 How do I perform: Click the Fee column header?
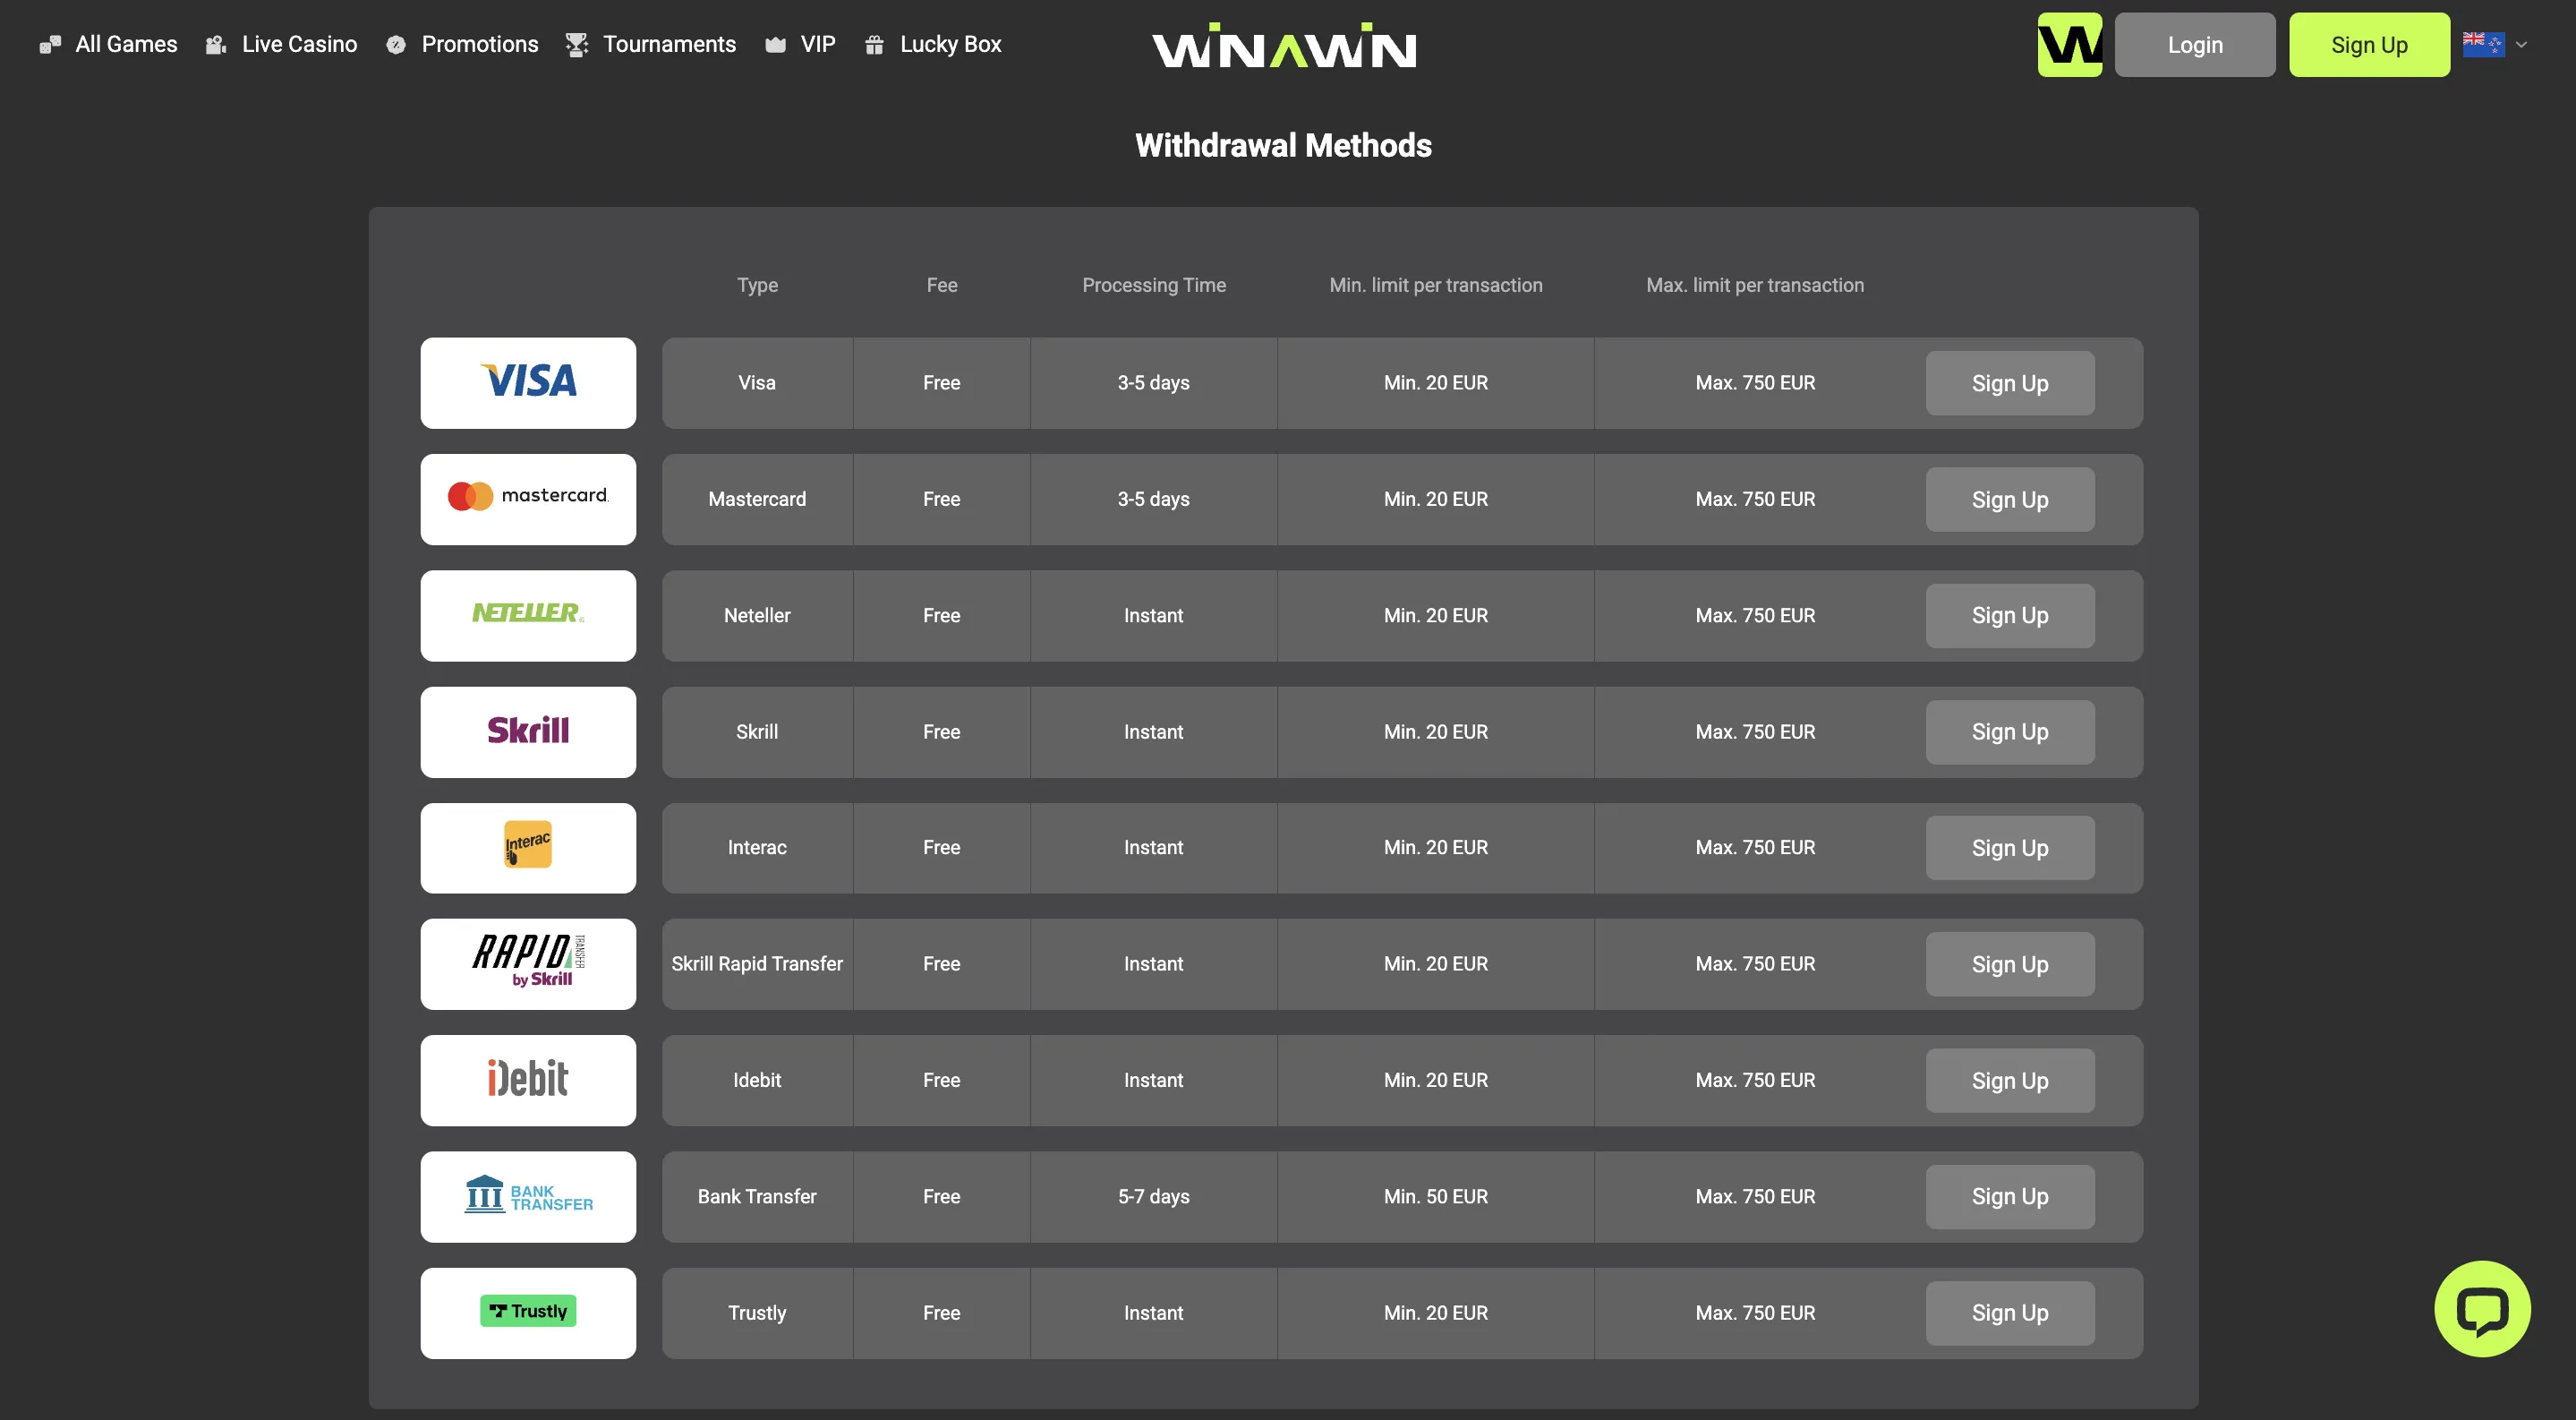tap(941, 285)
